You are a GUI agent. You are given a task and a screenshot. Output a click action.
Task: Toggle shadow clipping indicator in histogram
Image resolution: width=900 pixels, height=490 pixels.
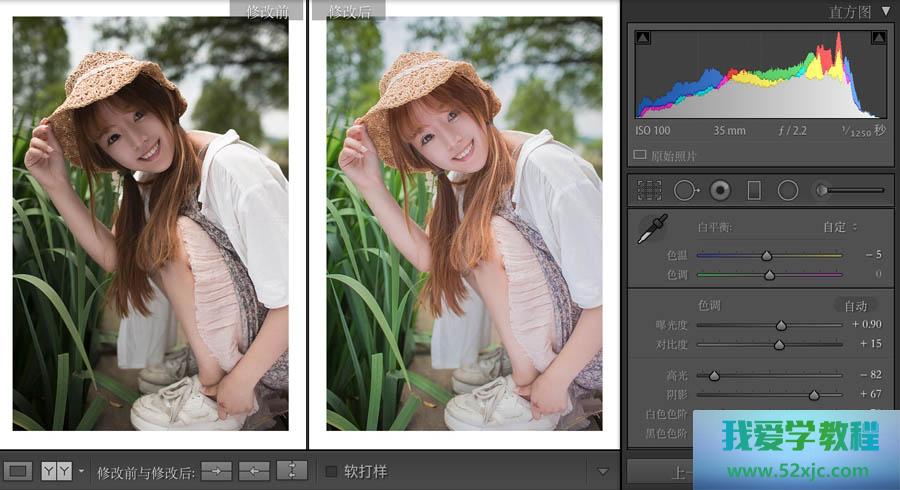pos(642,38)
